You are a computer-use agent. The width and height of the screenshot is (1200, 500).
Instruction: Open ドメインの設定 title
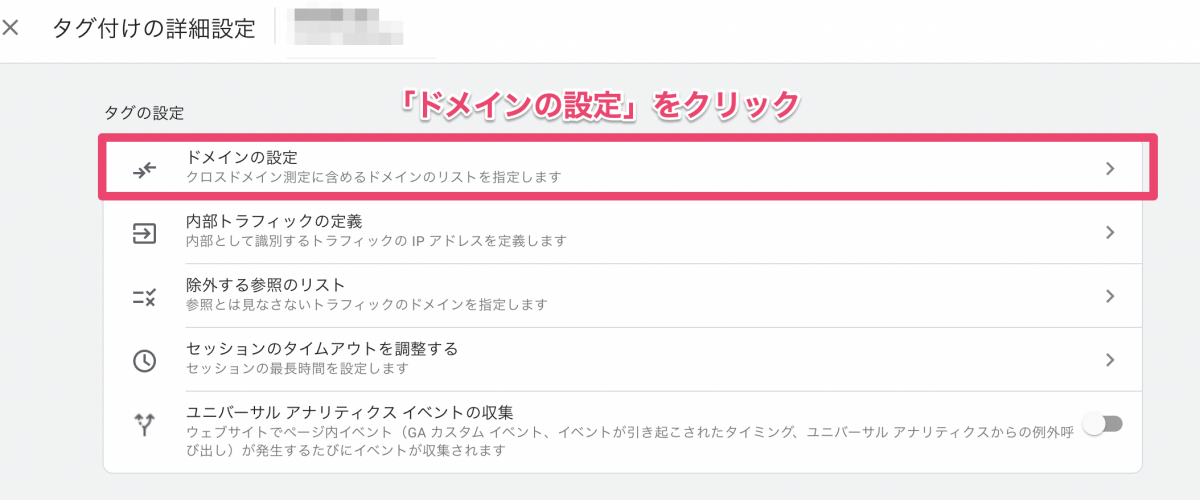point(242,157)
